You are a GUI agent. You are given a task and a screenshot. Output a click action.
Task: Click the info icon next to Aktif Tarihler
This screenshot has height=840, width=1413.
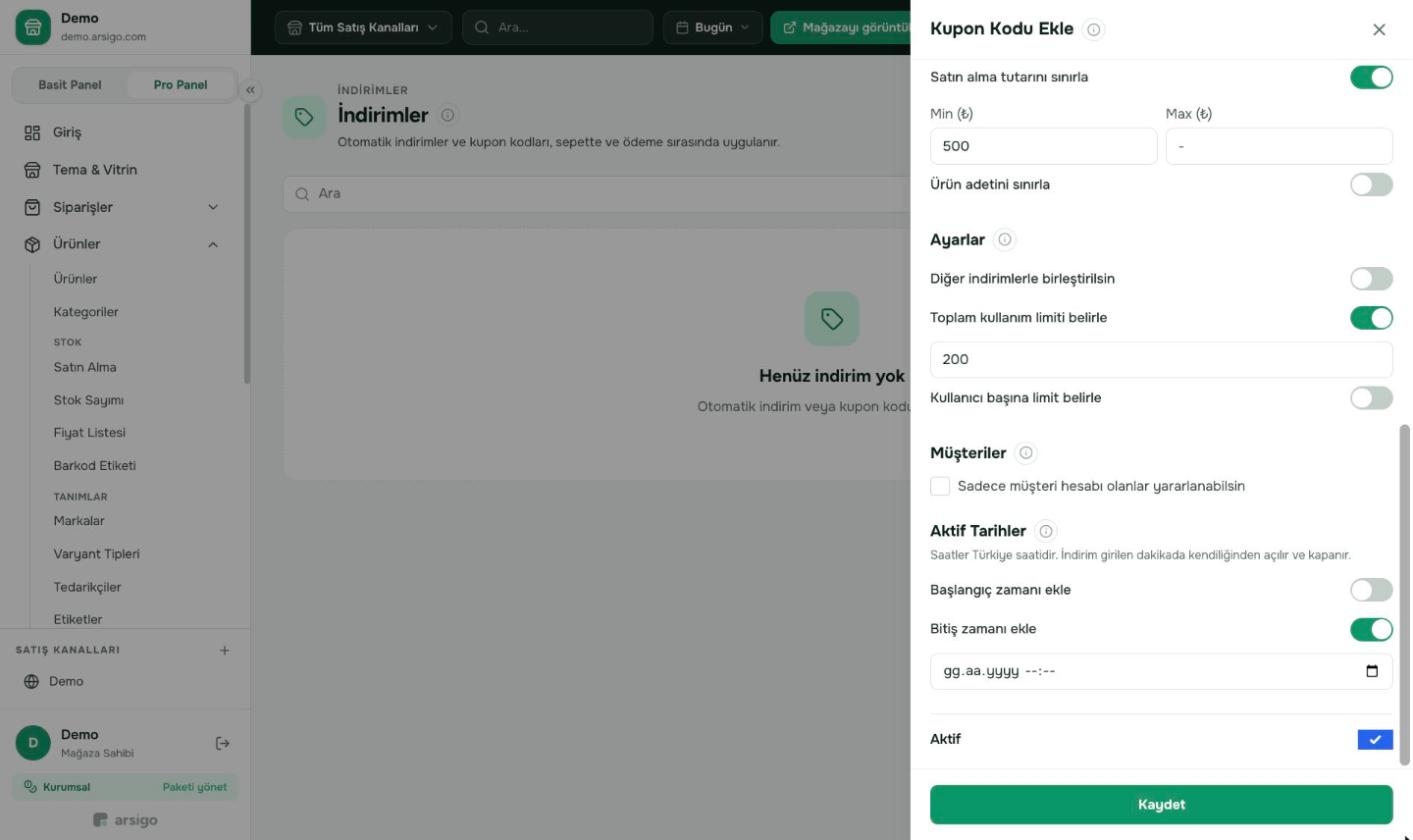(x=1046, y=531)
